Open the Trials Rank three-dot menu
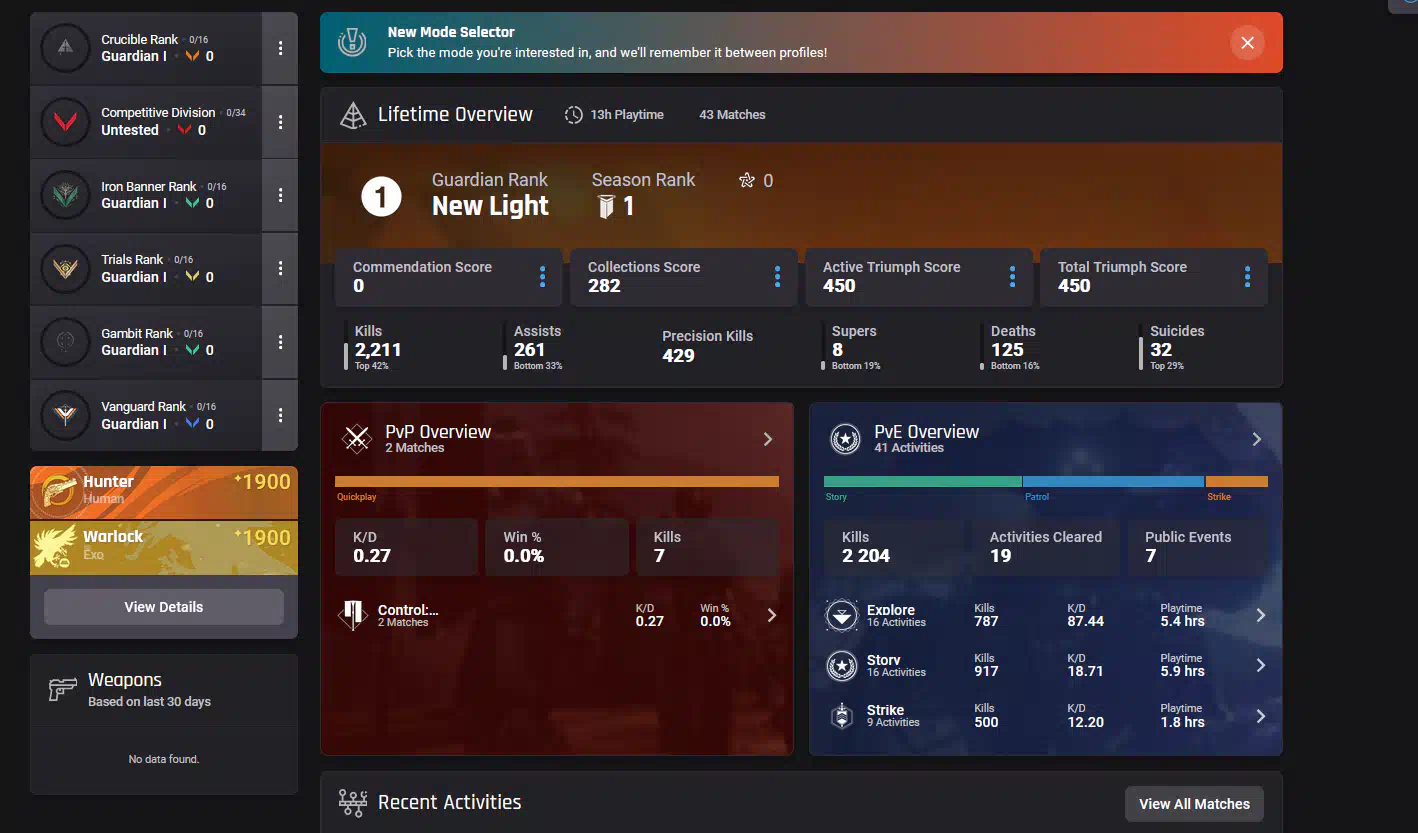1418x833 pixels. 280,268
